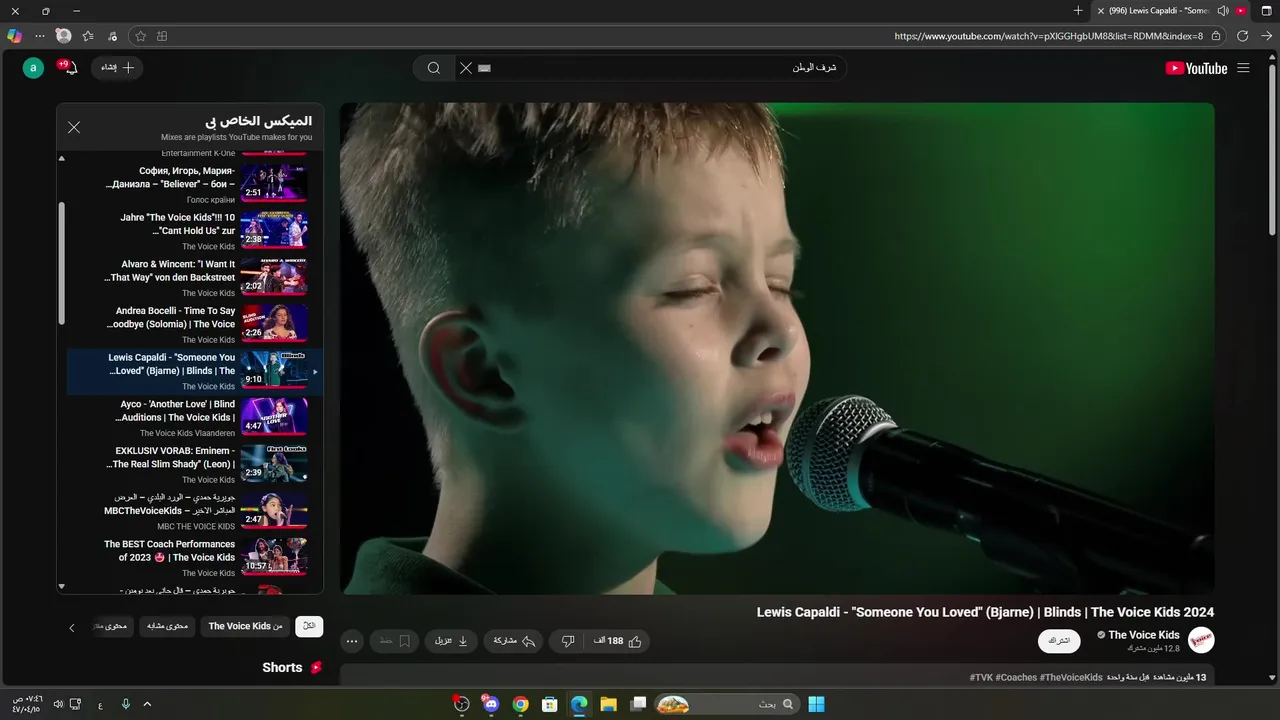Refresh the page in browser
Image resolution: width=1280 pixels, height=720 pixels.
coord(1243,36)
